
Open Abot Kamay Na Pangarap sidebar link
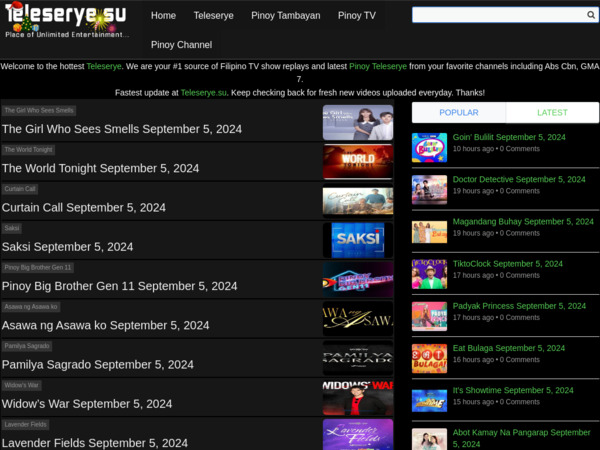pos(521,438)
